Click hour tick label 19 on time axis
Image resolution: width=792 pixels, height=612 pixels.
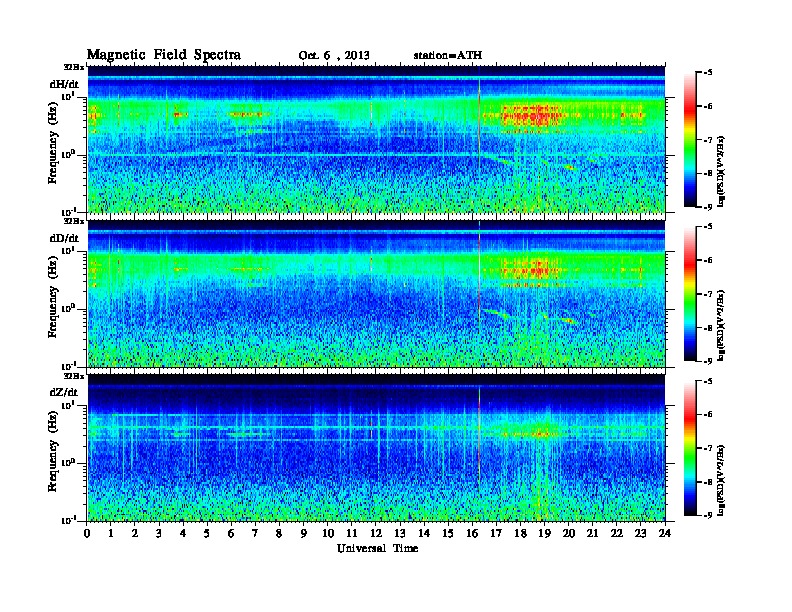[x=544, y=533]
